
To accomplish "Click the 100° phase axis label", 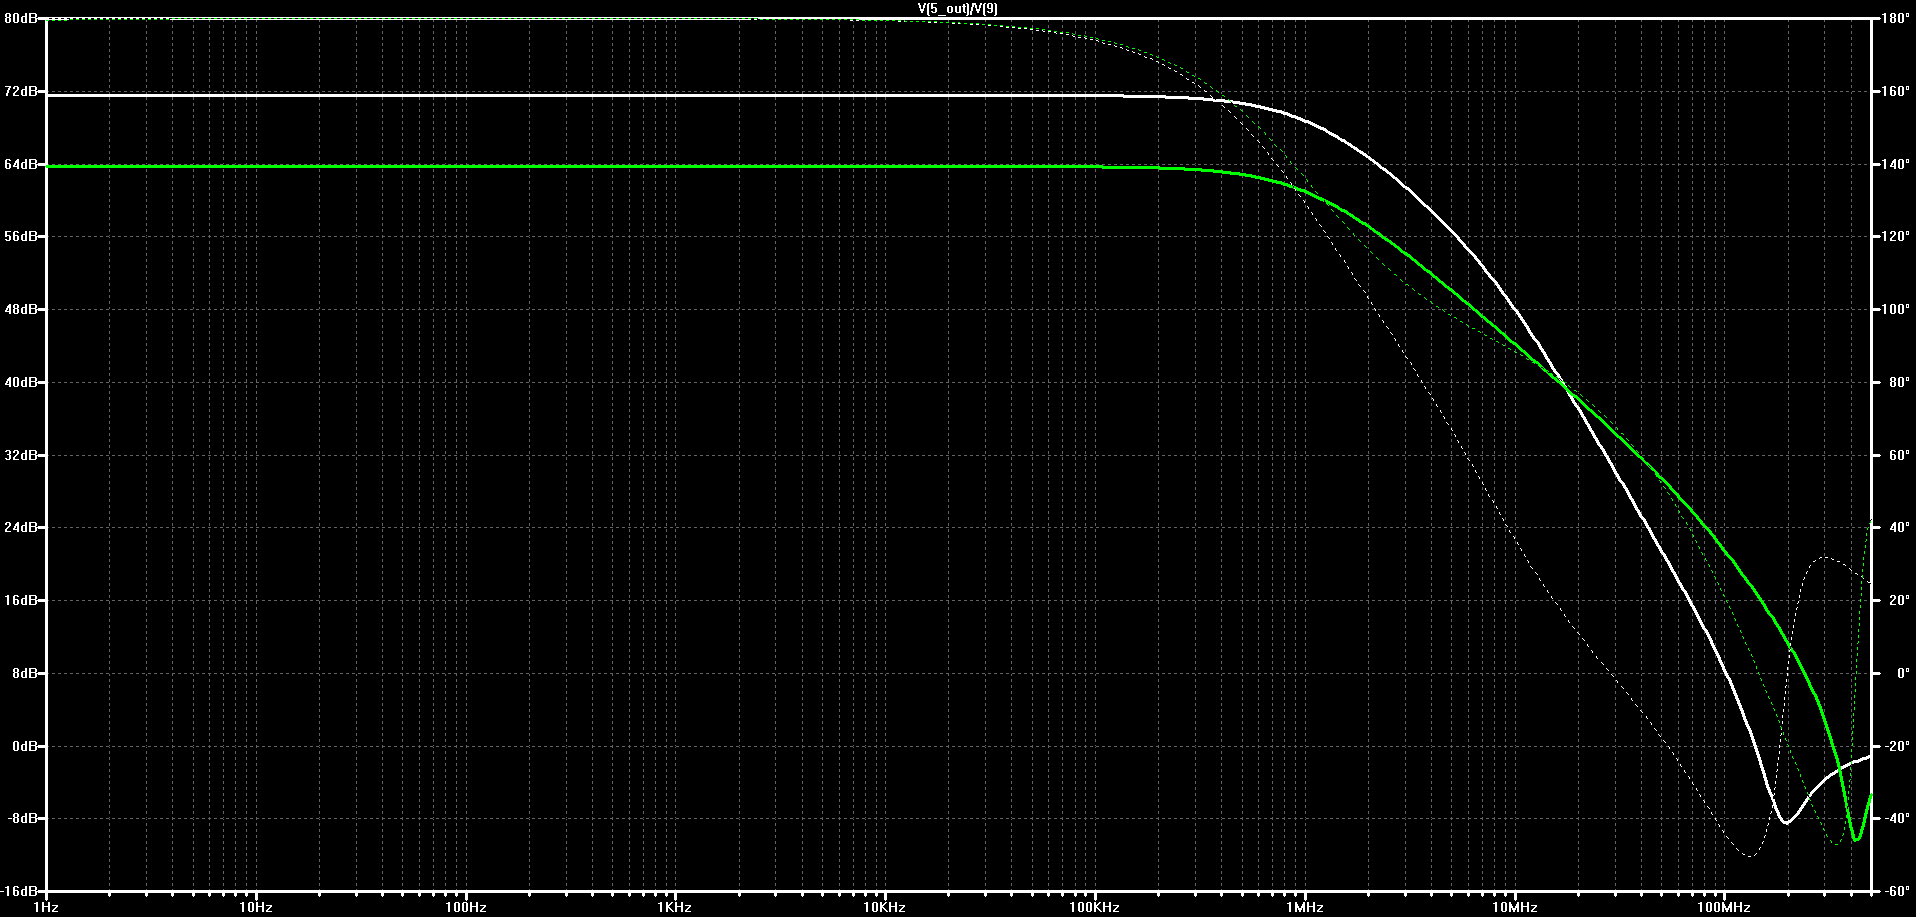I will pyautogui.click(x=1895, y=310).
